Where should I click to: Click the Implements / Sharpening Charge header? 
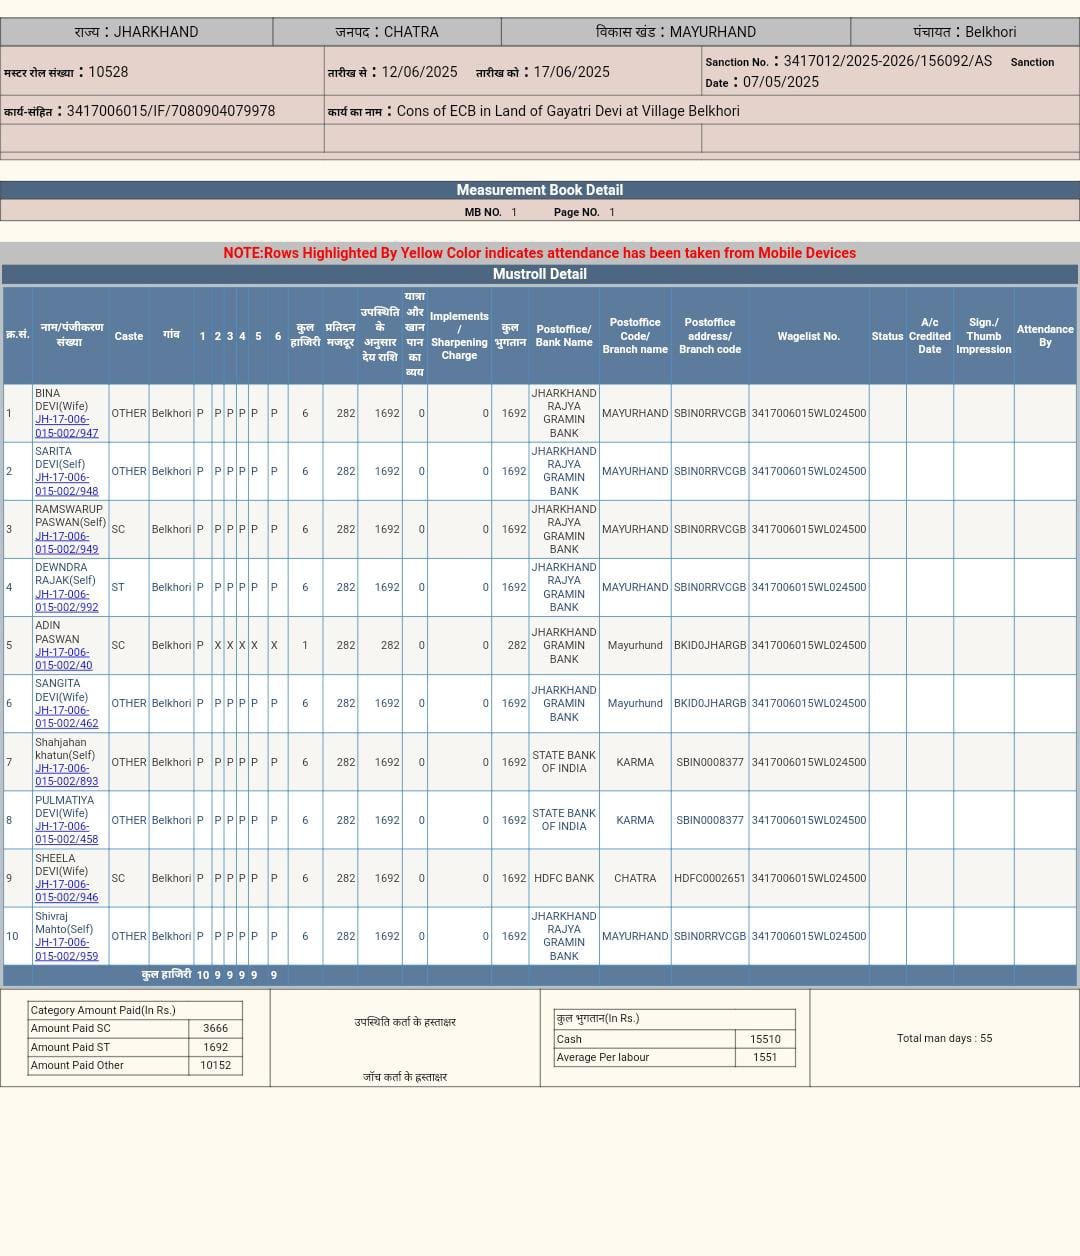pyautogui.click(x=459, y=336)
